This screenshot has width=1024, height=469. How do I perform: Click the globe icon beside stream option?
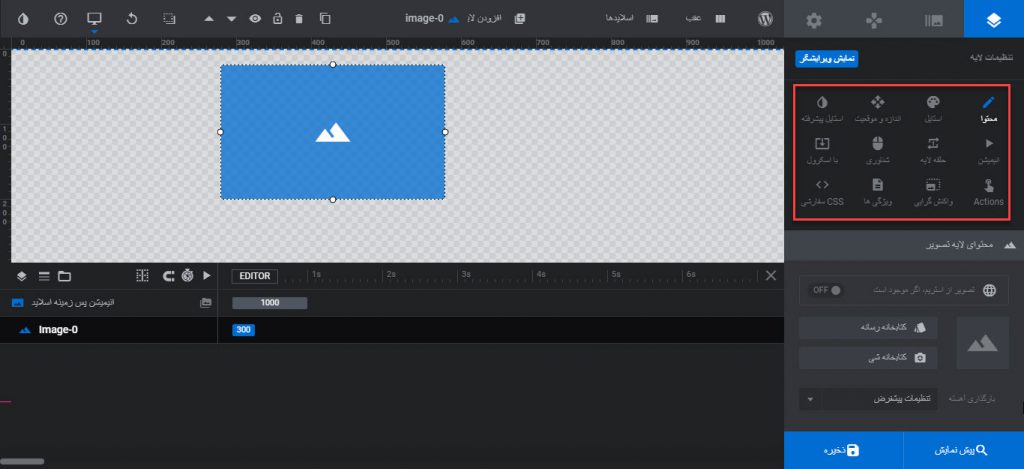(x=990, y=291)
